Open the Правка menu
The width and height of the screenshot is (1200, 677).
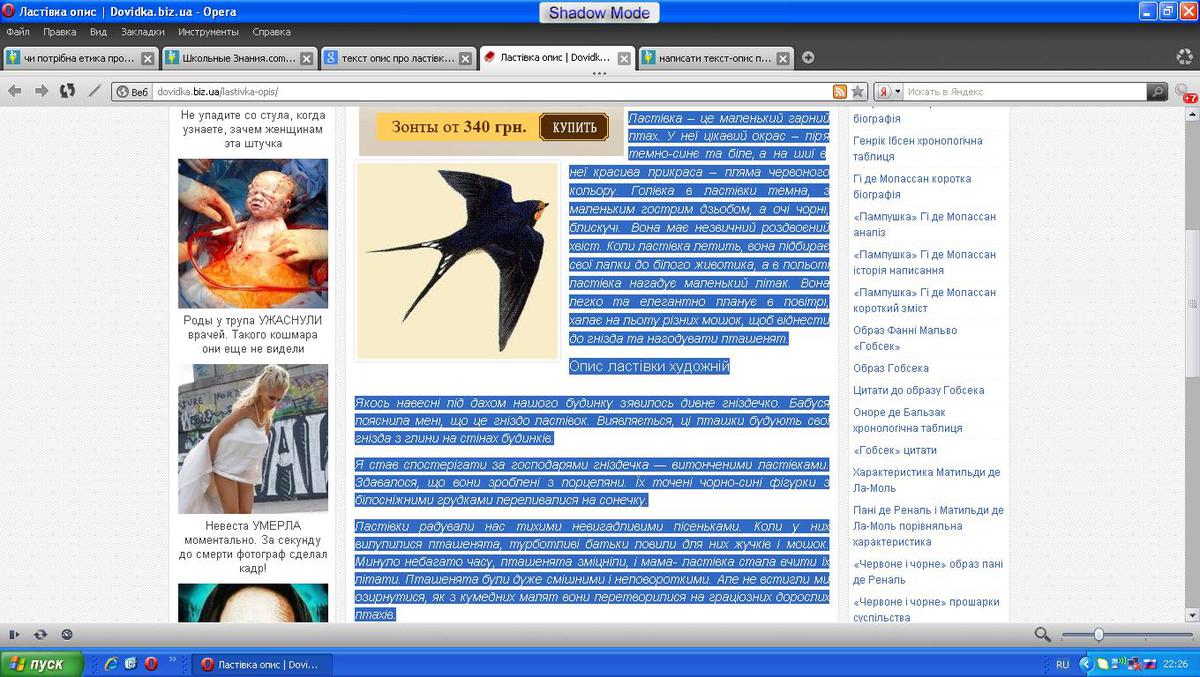coord(60,32)
